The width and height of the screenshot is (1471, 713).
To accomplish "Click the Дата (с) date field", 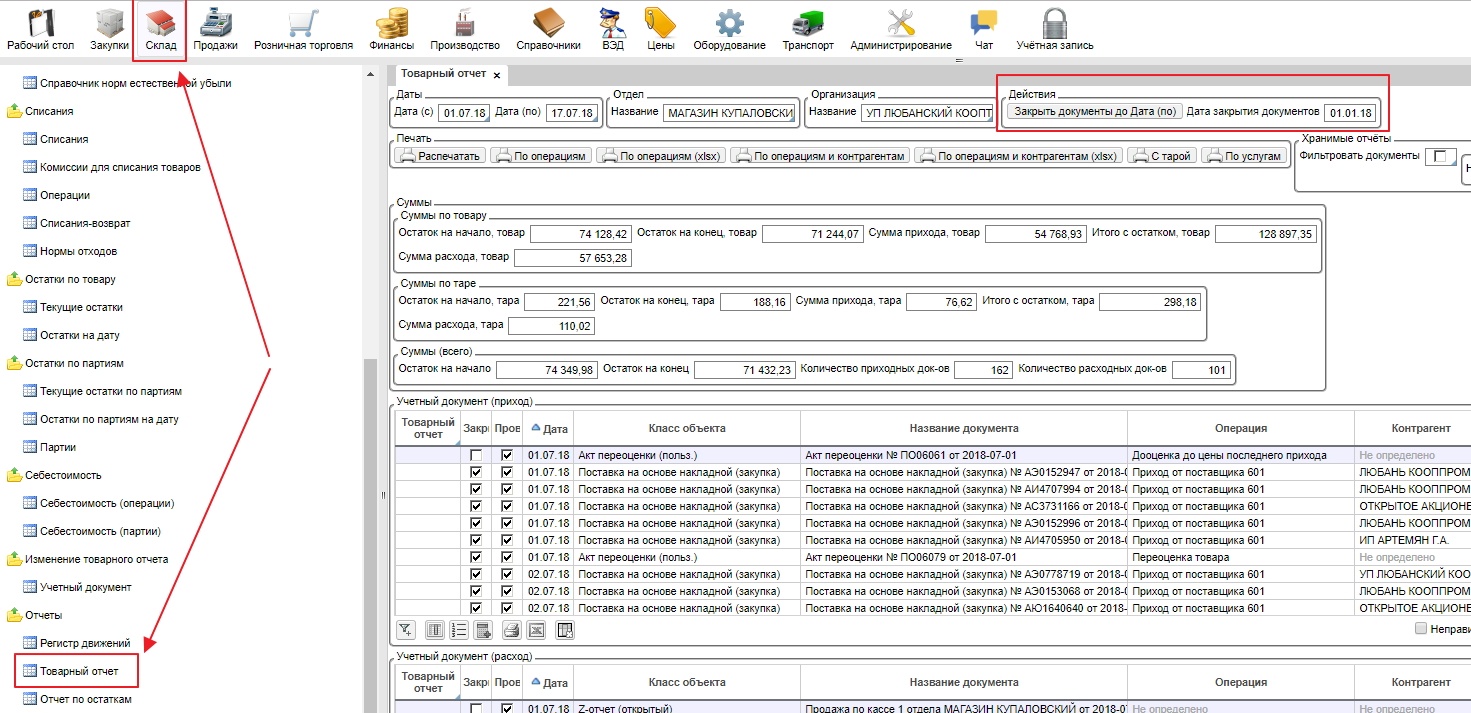I will click(462, 113).
